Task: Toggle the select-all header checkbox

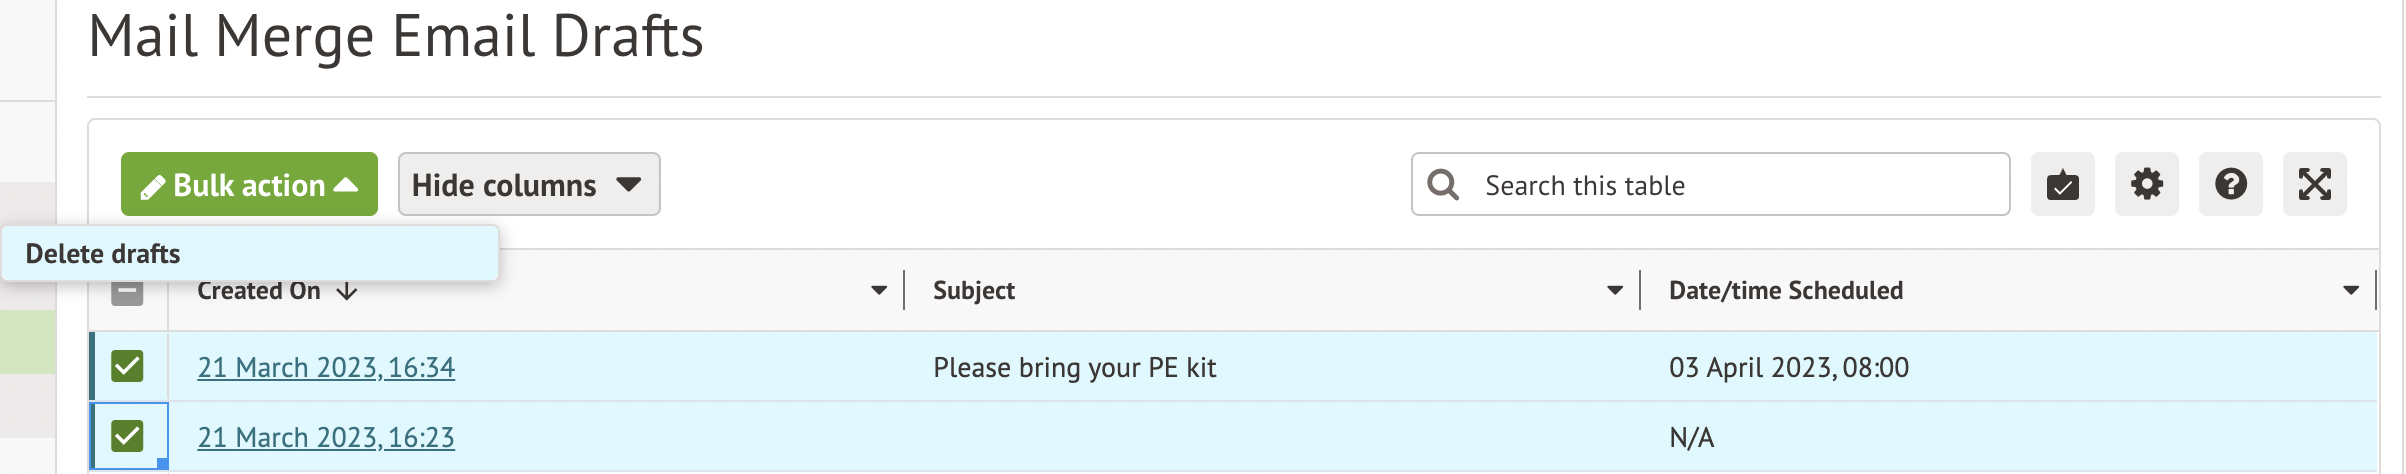Action: click(127, 293)
